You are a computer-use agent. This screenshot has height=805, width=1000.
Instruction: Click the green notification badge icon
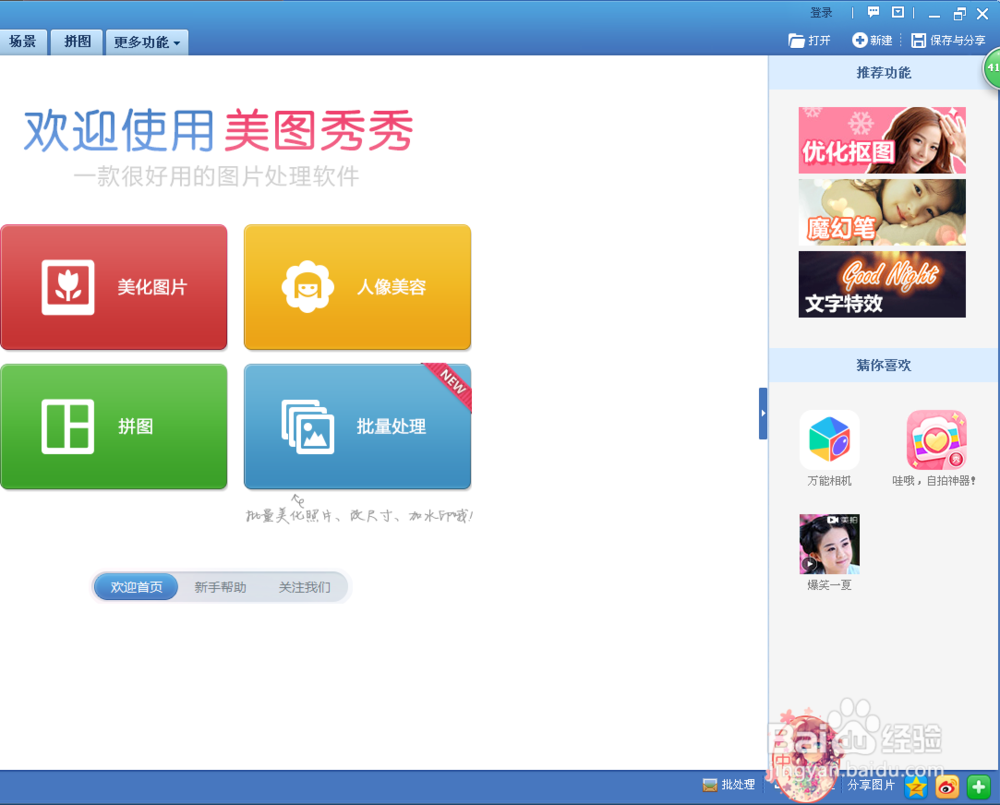(992, 69)
